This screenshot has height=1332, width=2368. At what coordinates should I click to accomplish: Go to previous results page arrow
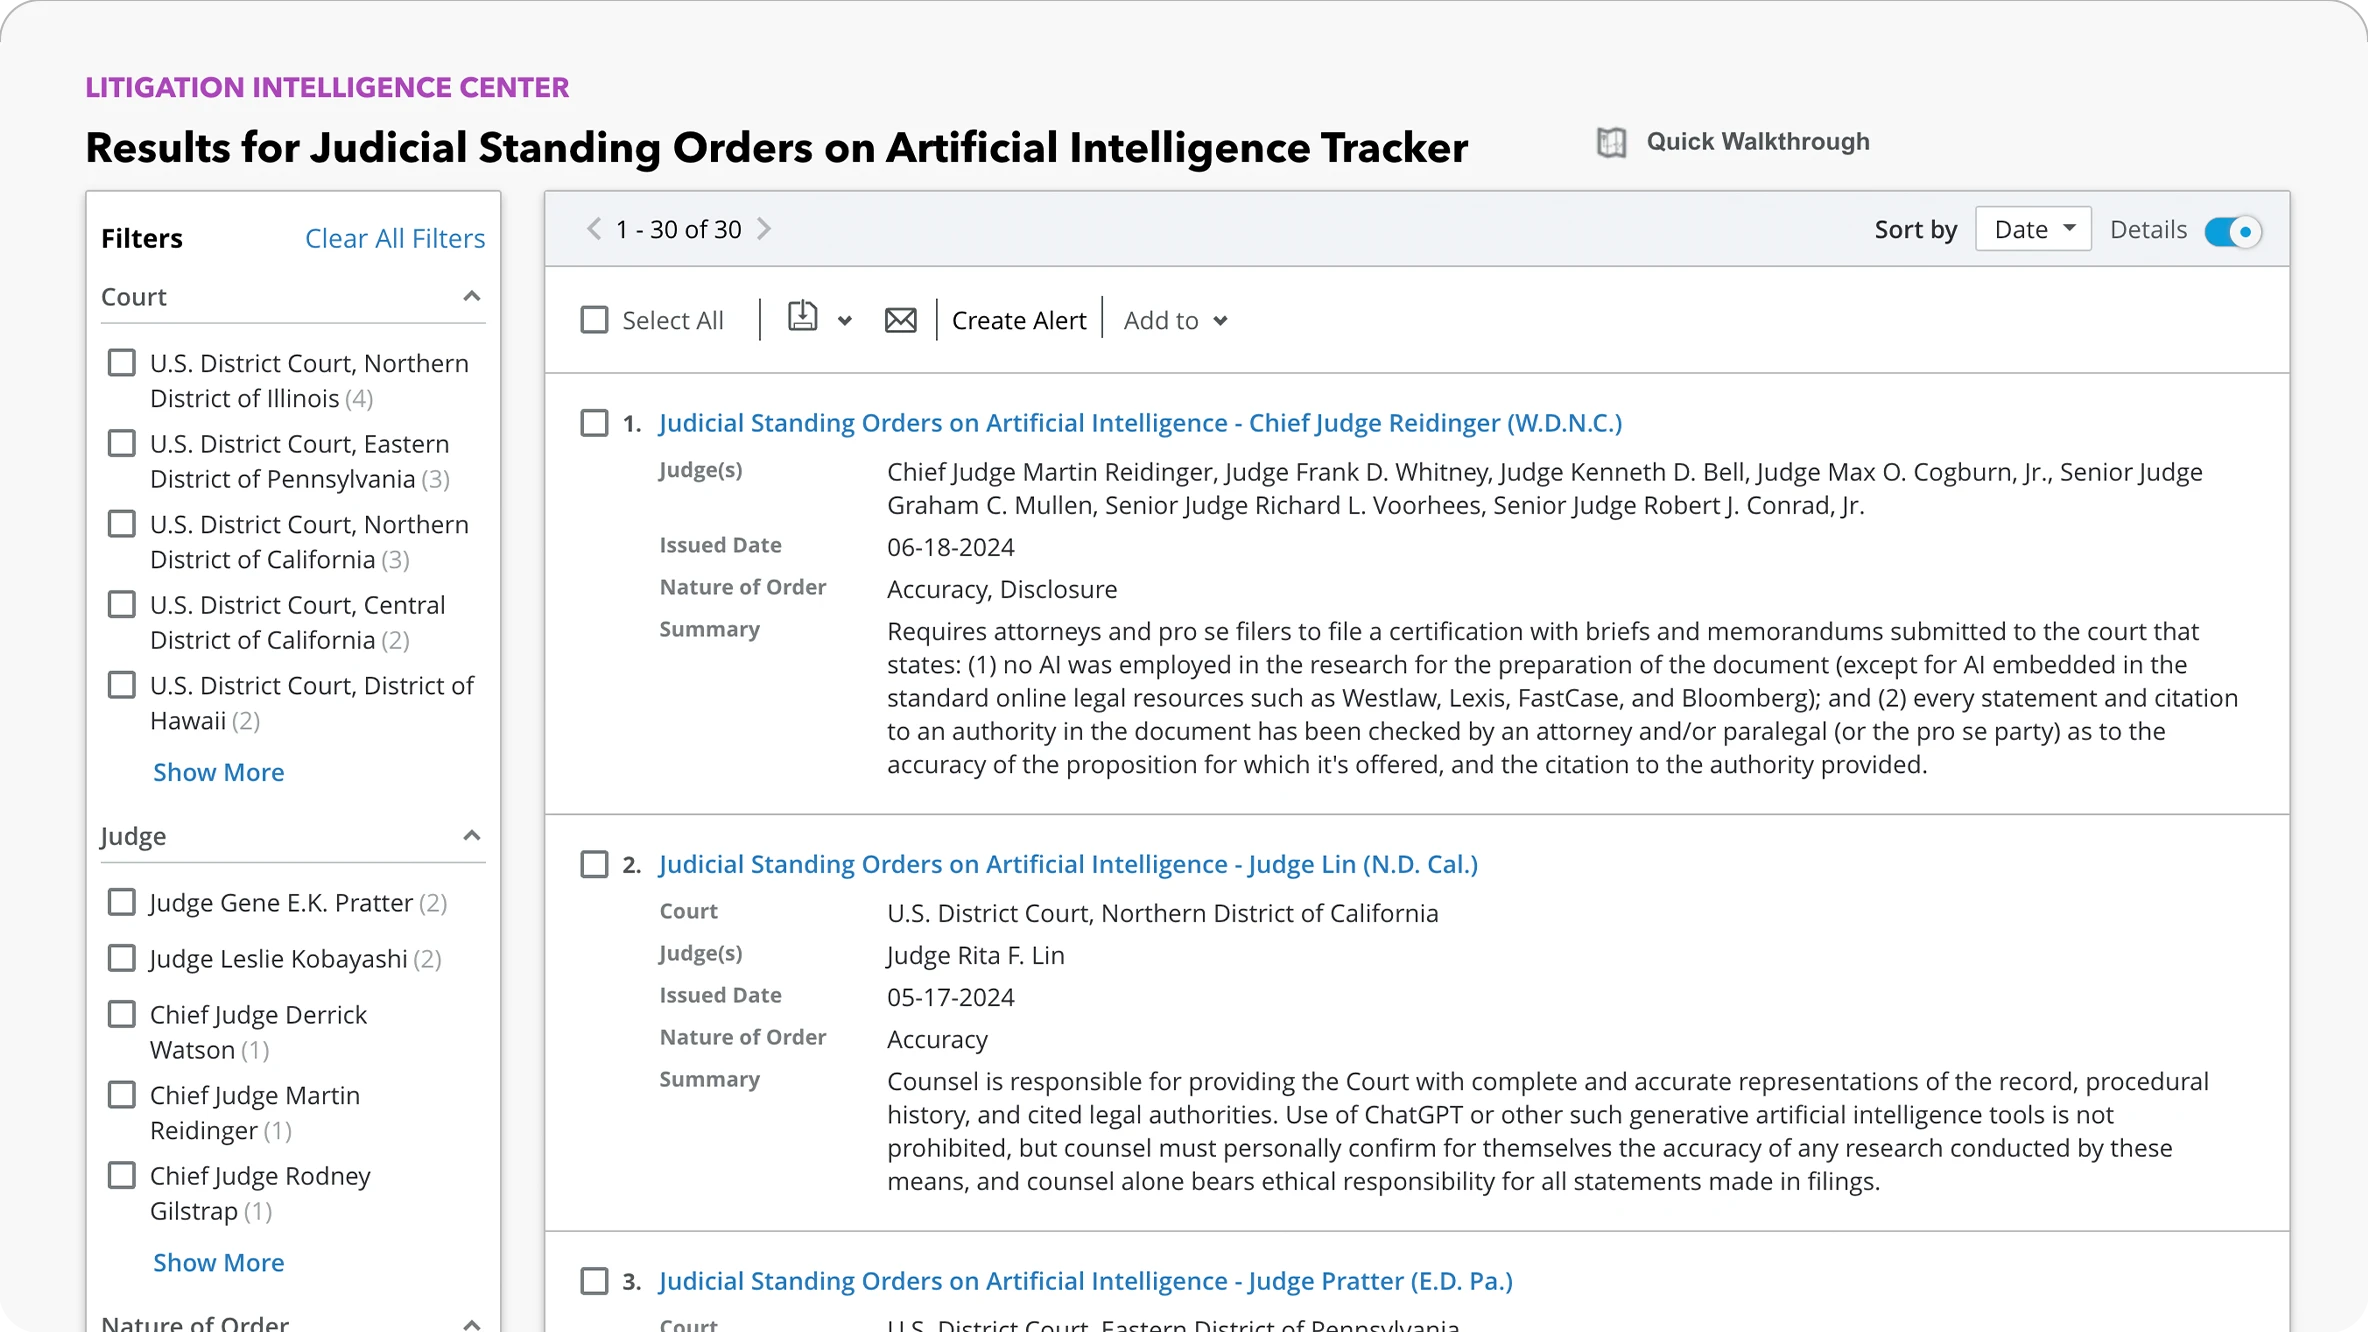(594, 229)
